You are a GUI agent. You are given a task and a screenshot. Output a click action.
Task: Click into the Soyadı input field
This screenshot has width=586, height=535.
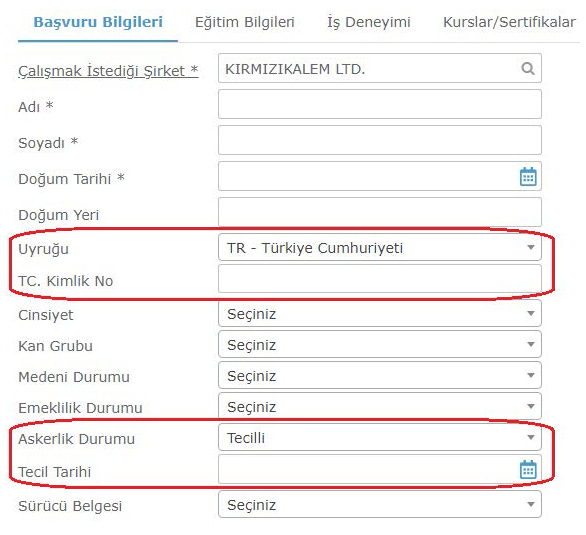tap(380, 140)
